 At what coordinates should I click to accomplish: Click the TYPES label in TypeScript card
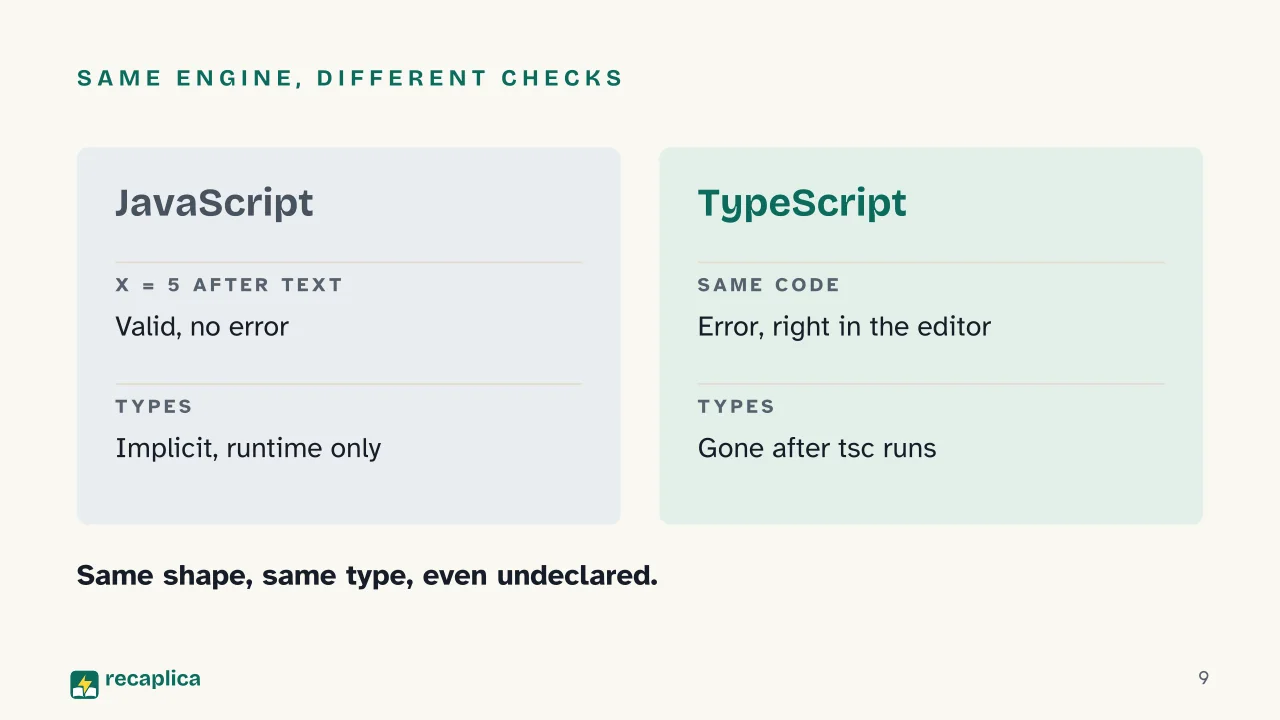coord(736,407)
